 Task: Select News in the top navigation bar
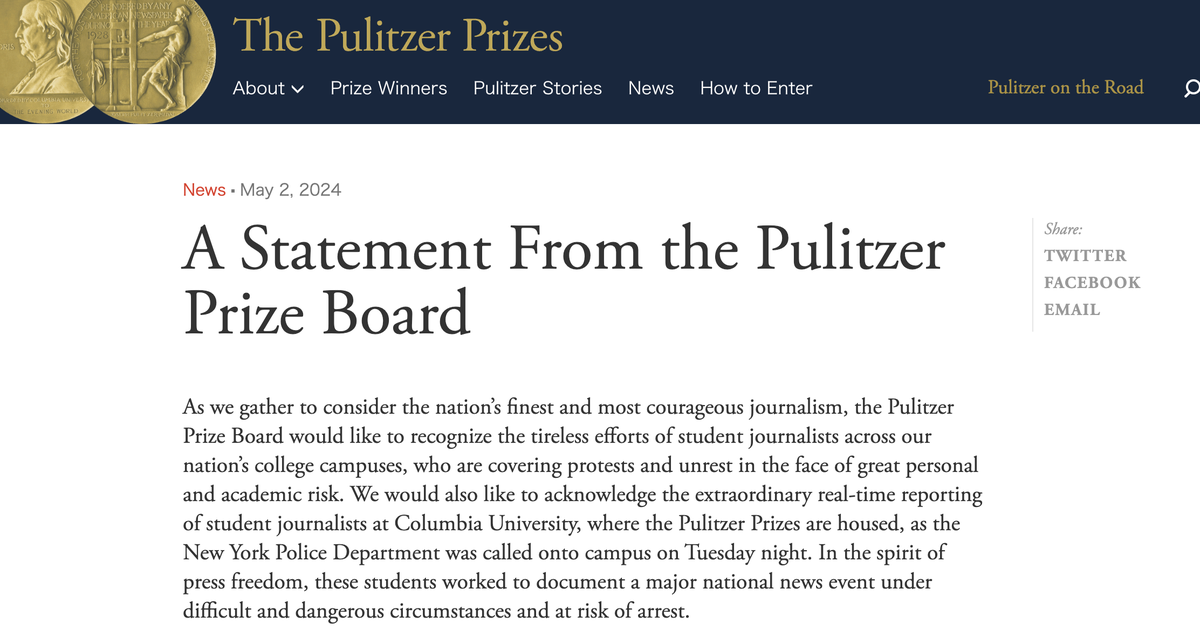(x=651, y=88)
